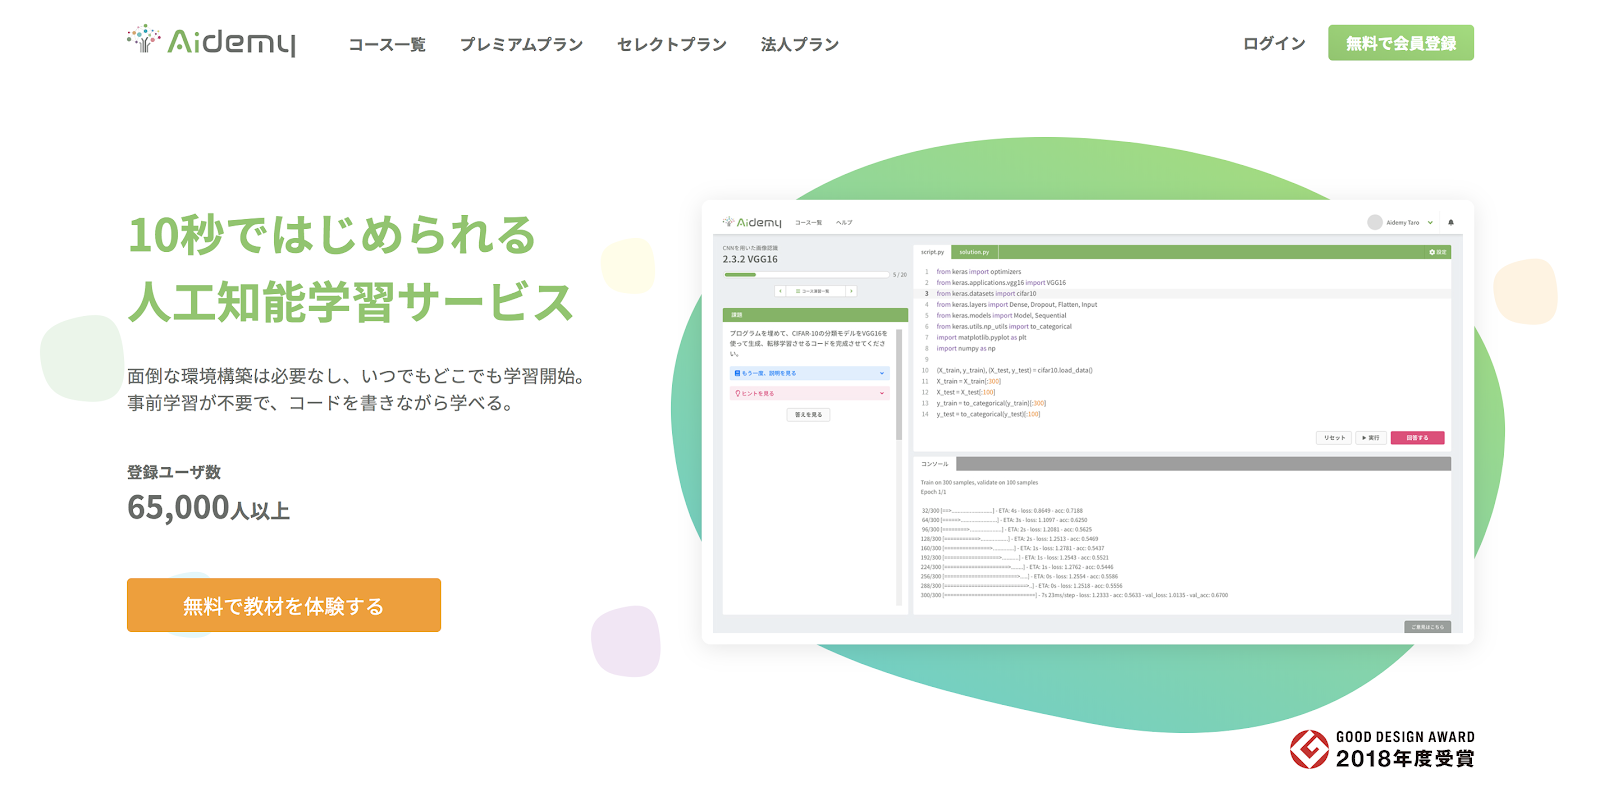
Task: Switch to the solution.py tab
Action: click(x=974, y=252)
